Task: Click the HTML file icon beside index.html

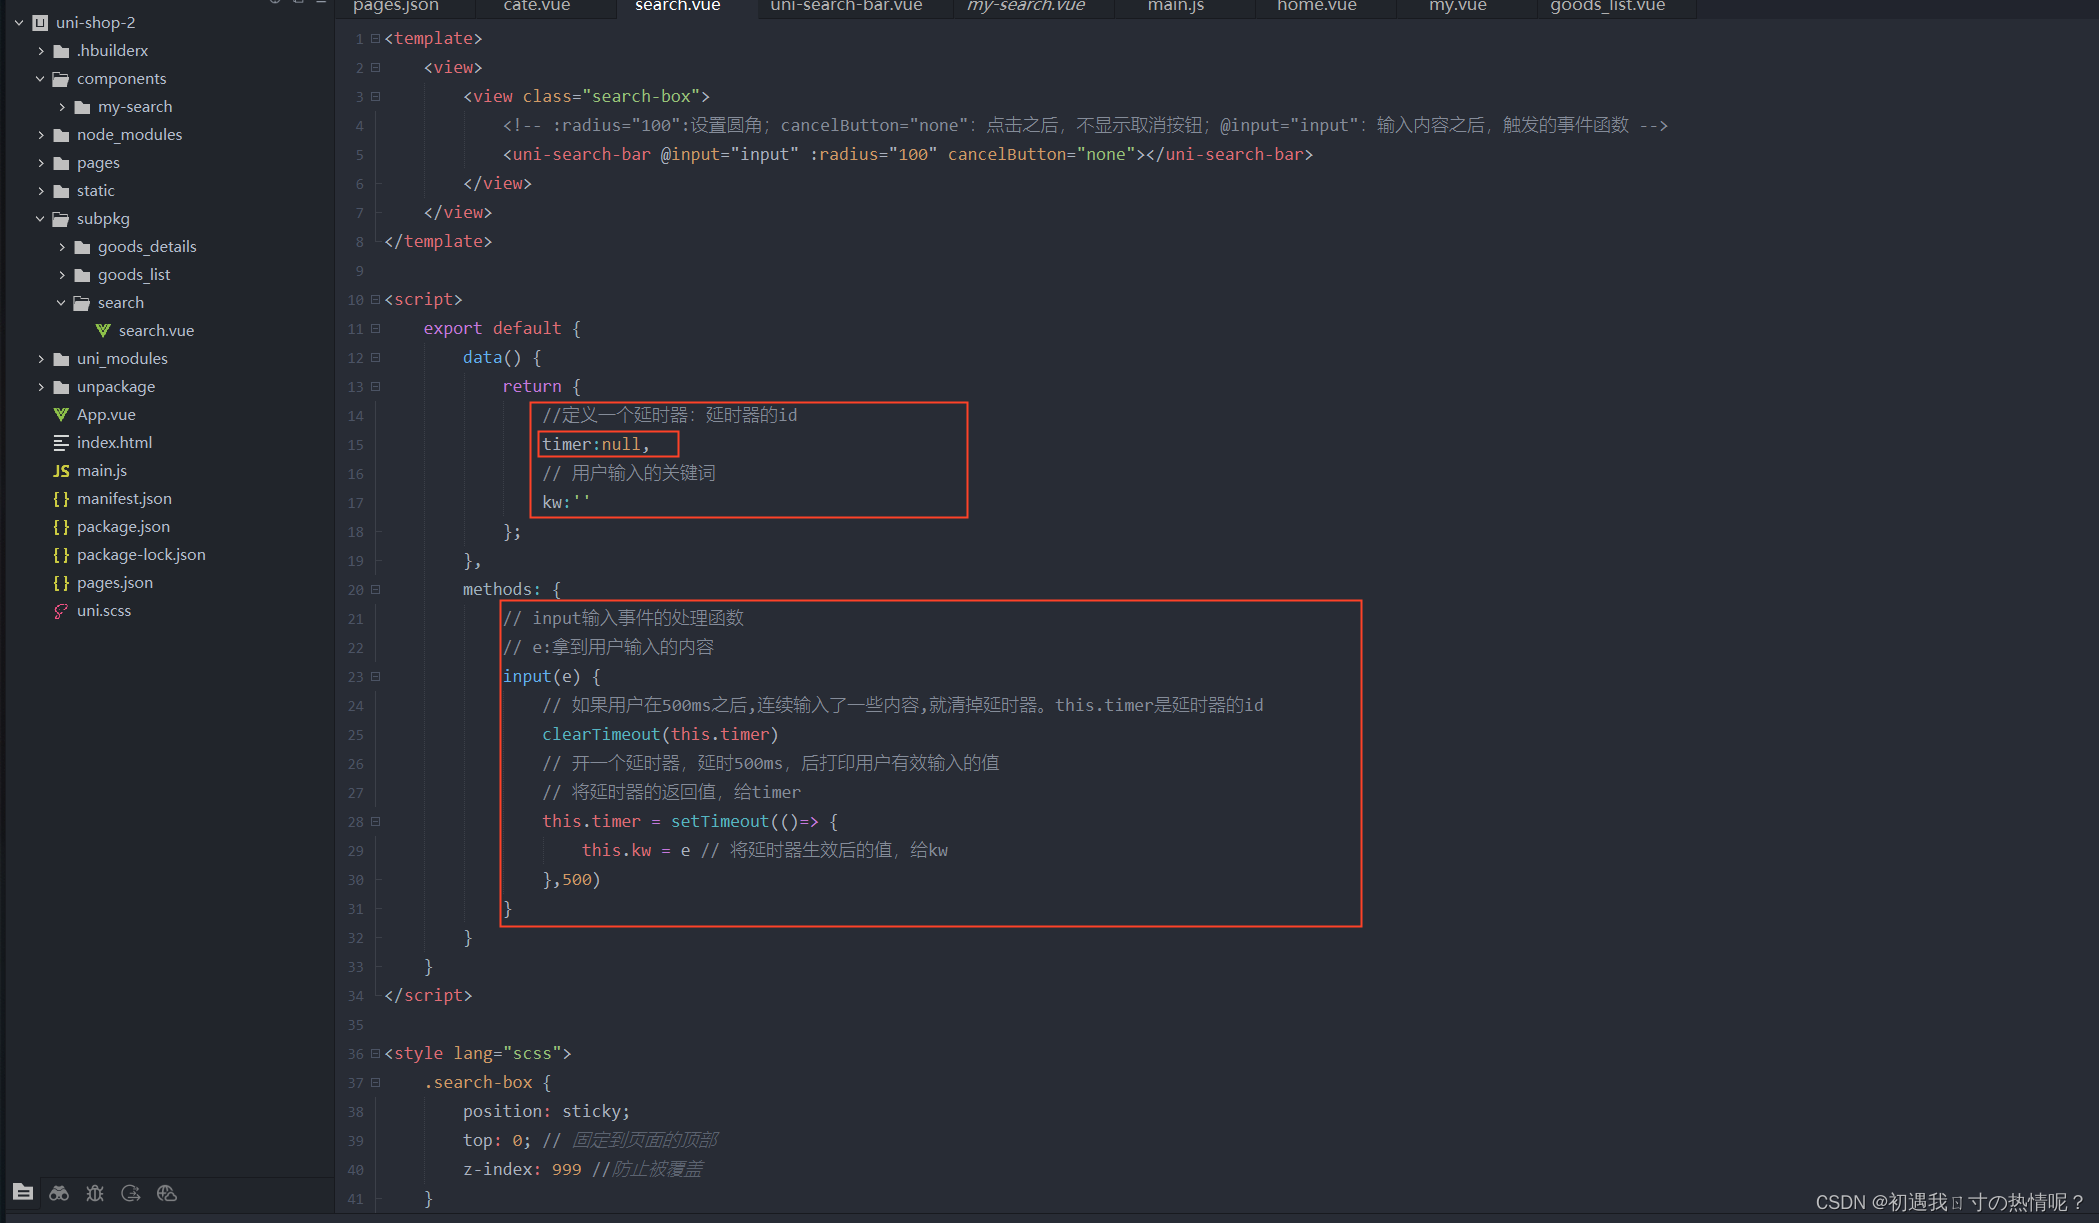Action: [x=61, y=442]
